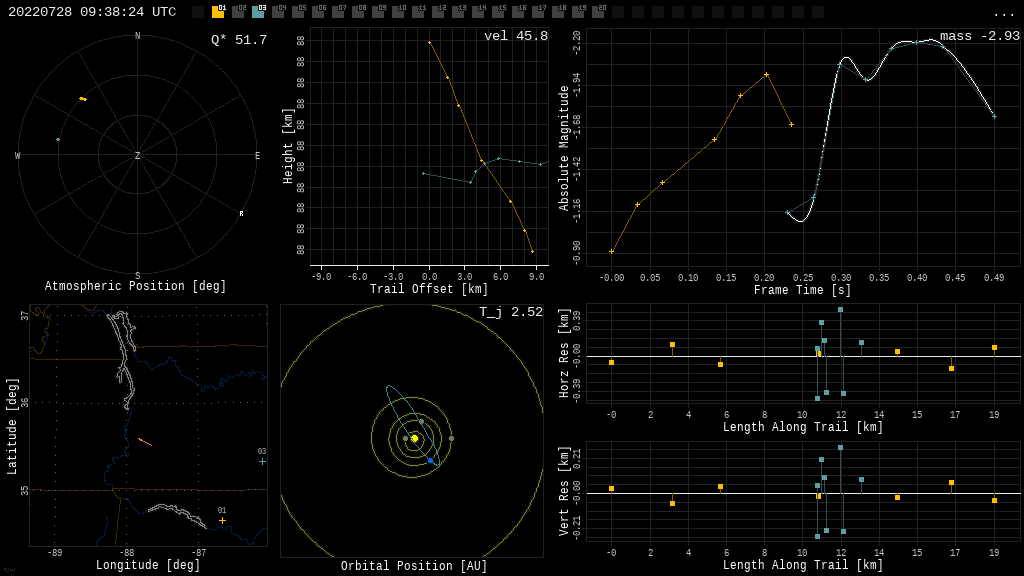Click the orange meteor trail on map
The height and width of the screenshot is (576, 1024).
click(145, 441)
